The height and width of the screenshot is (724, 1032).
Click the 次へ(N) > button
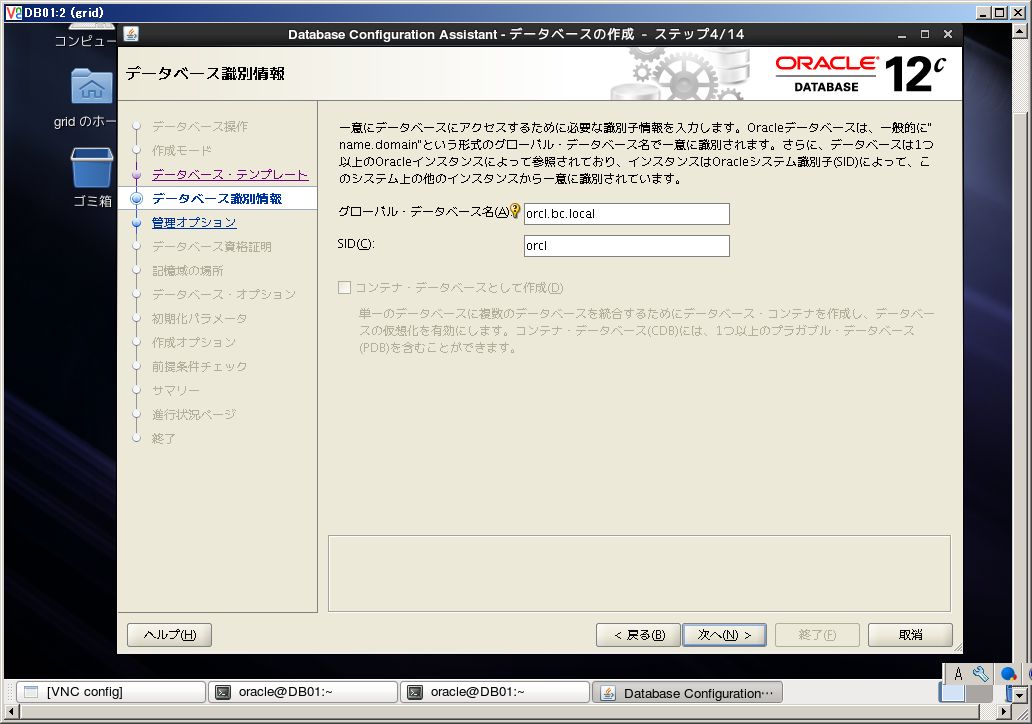(724, 635)
